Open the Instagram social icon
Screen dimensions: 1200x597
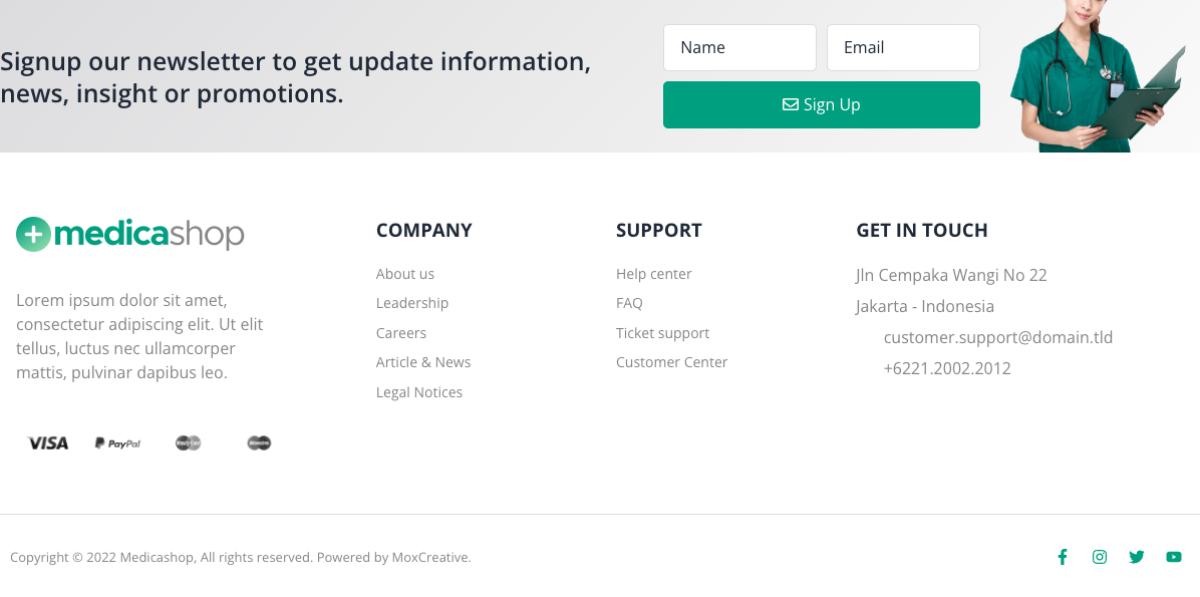pos(1100,557)
